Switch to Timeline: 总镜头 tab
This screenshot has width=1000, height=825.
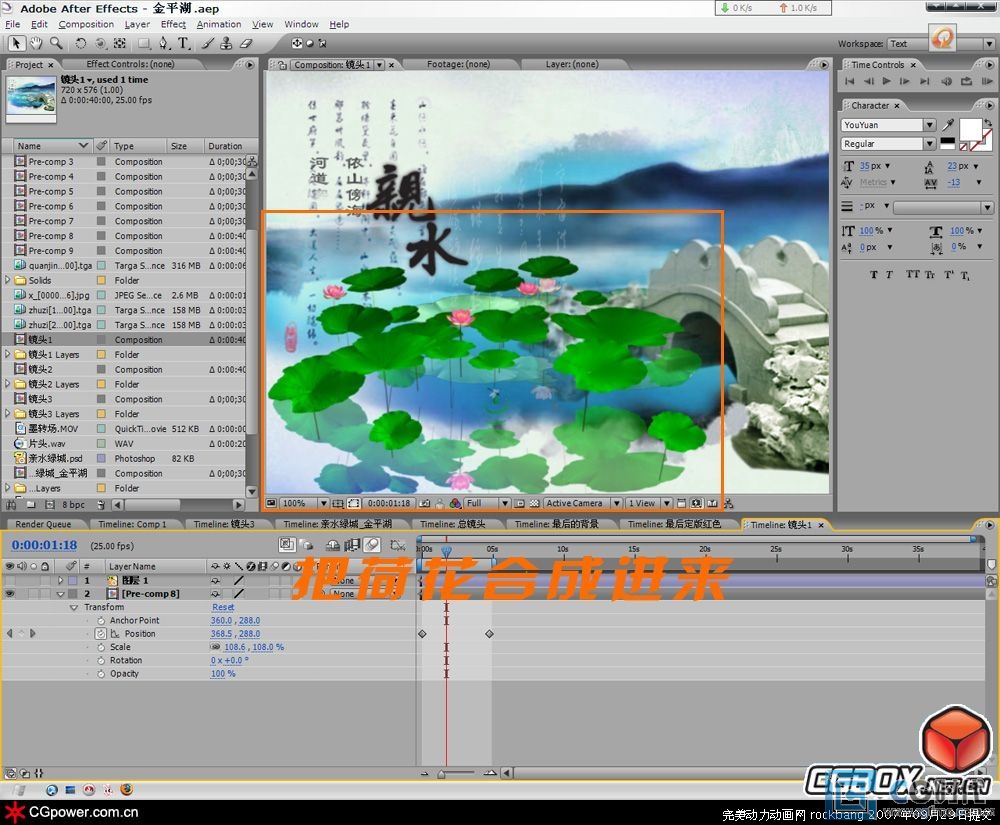(453, 524)
